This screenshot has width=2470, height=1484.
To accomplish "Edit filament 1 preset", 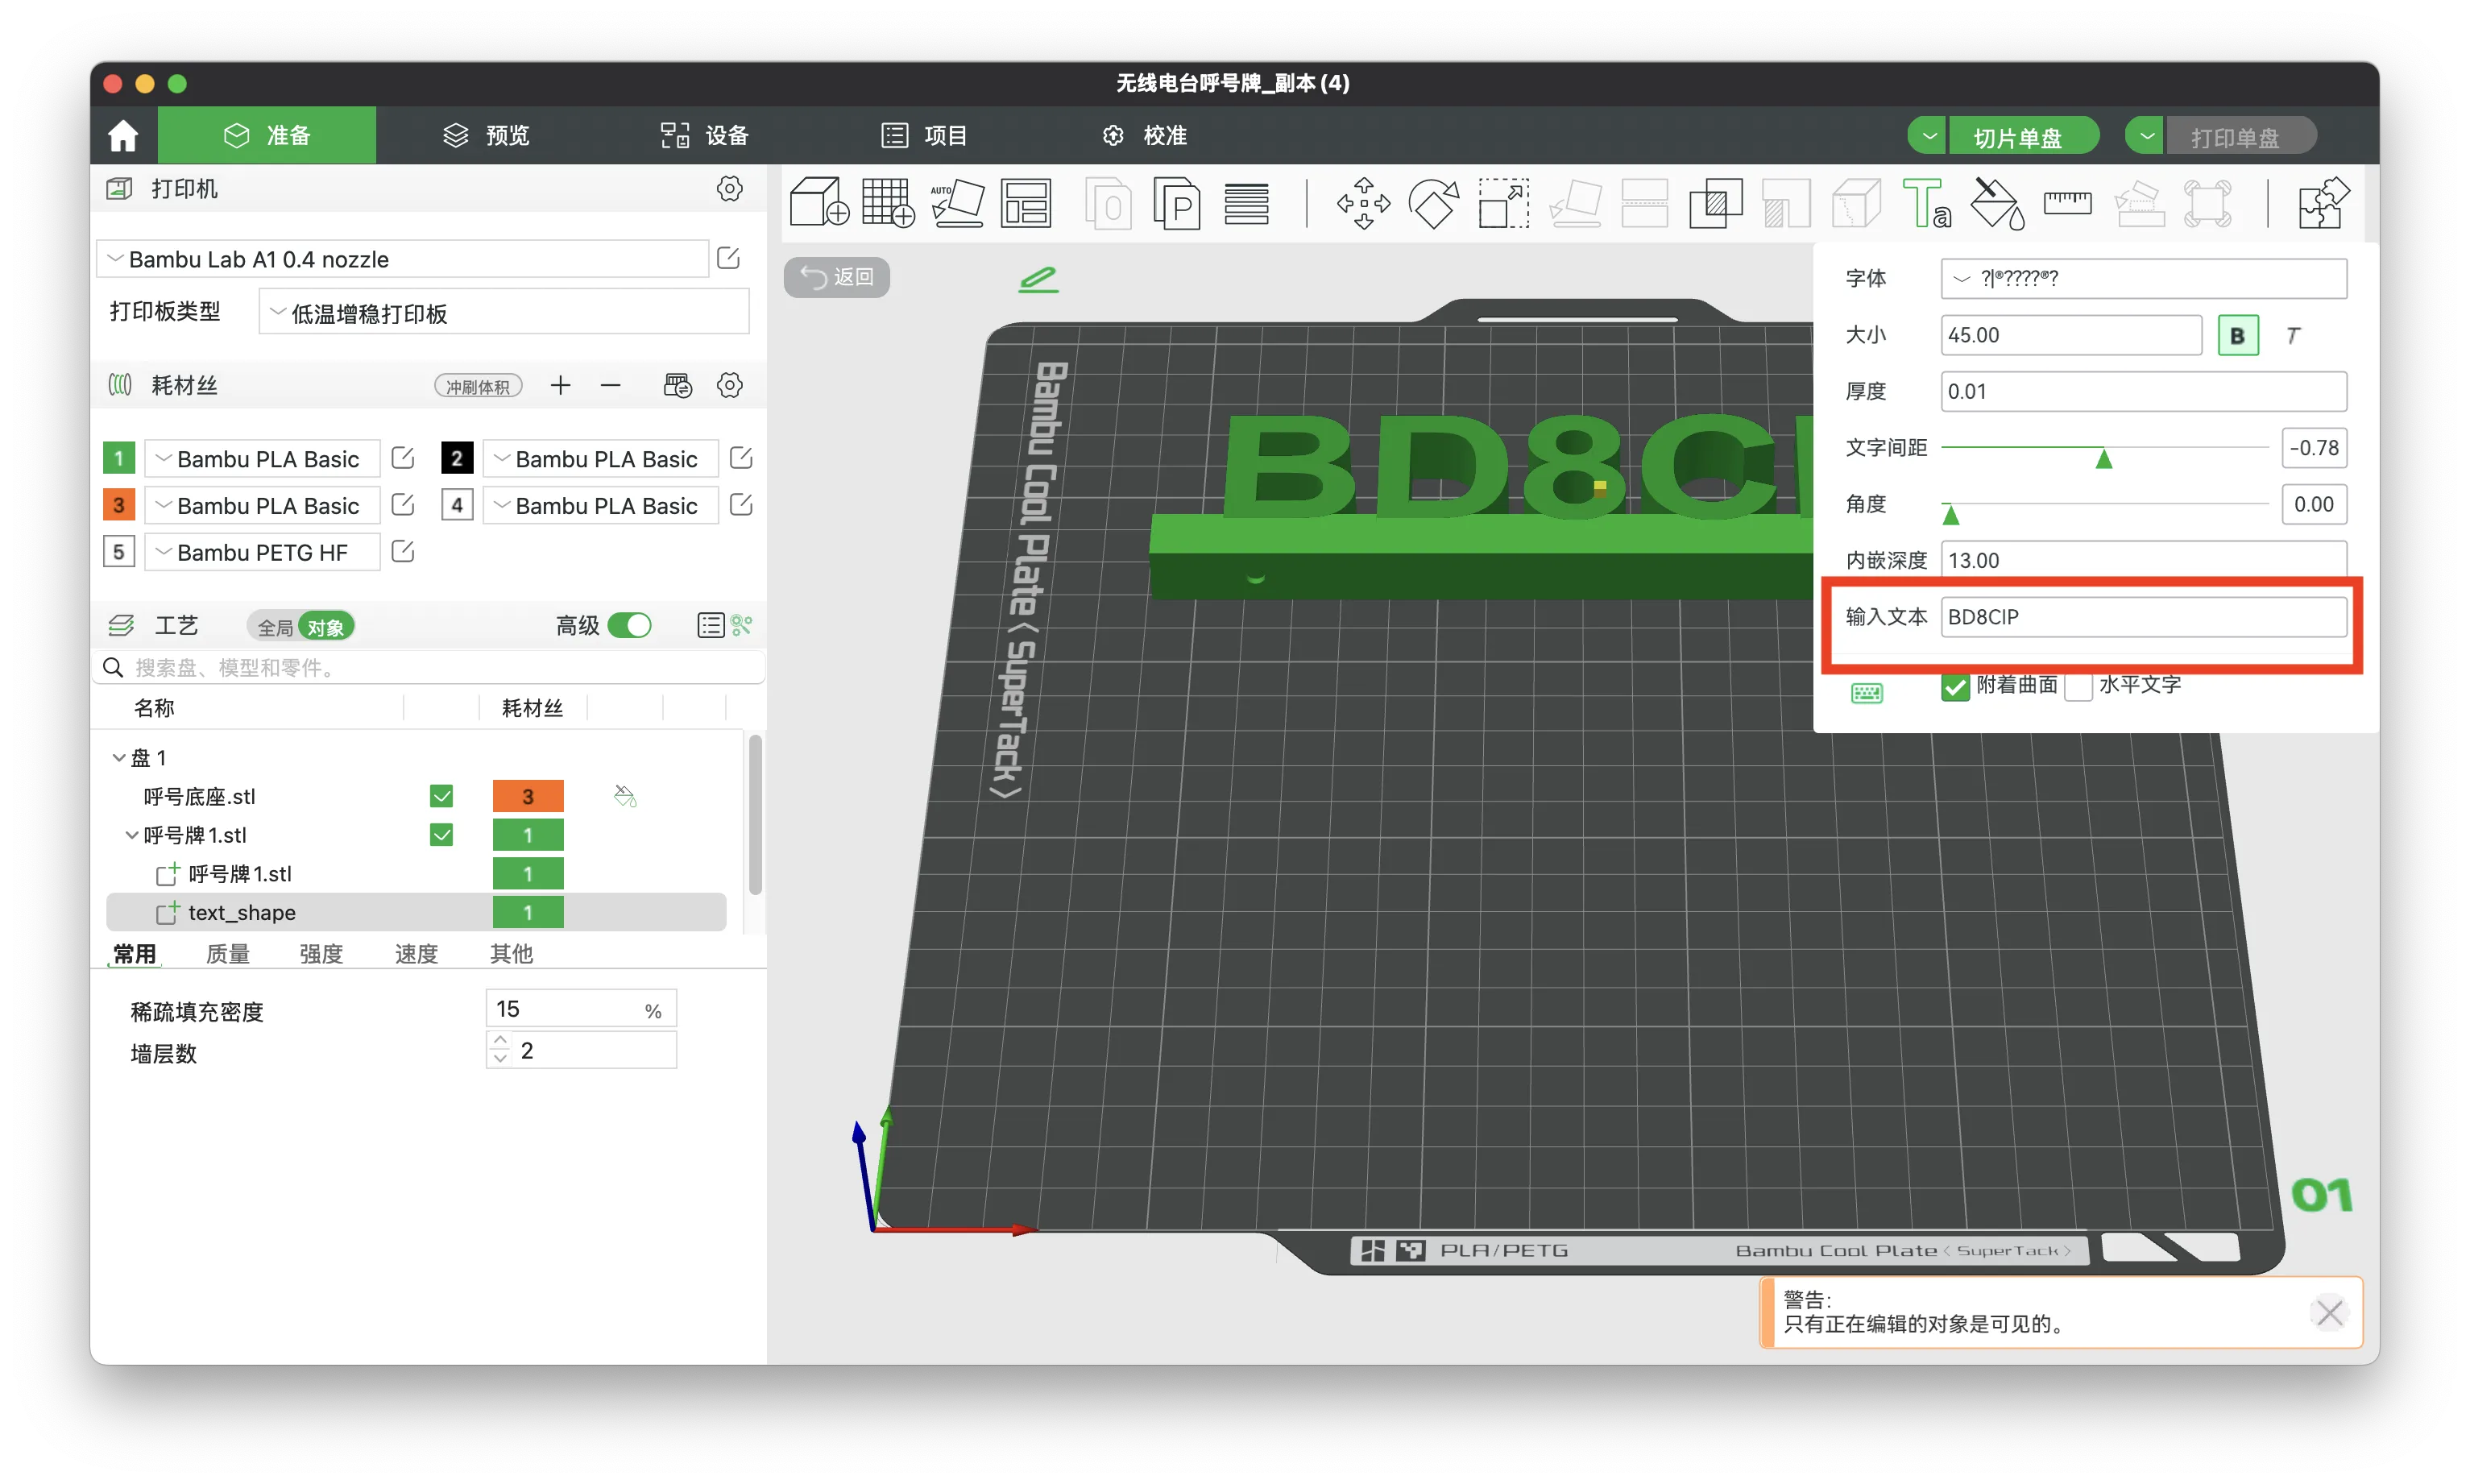I will (x=403, y=458).
